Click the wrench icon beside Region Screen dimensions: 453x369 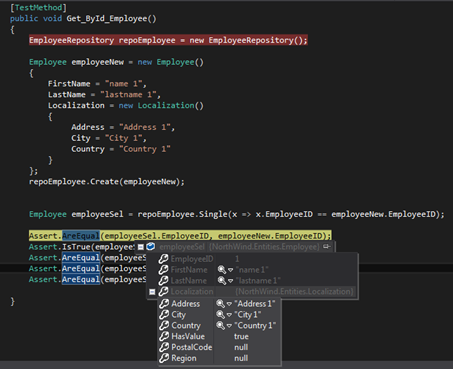coord(164,358)
